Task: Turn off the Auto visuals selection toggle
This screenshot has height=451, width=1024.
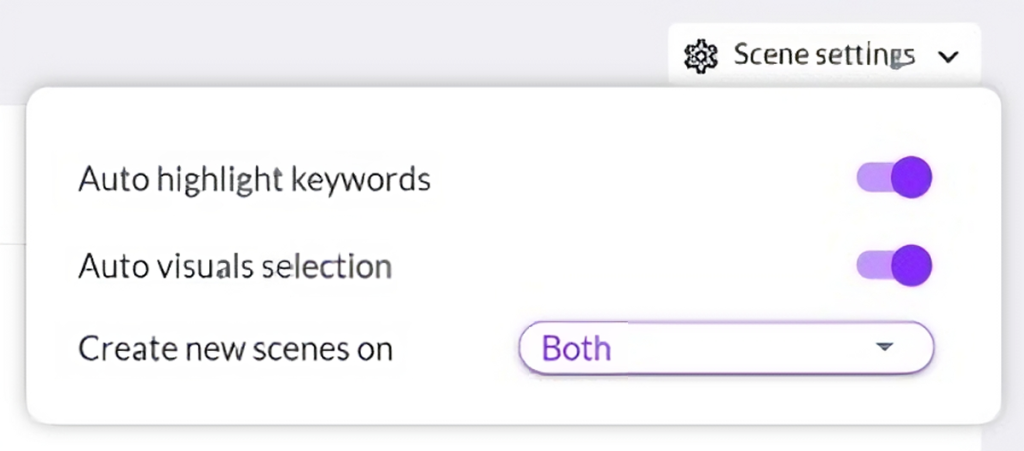Action: pyautogui.click(x=895, y=265)
